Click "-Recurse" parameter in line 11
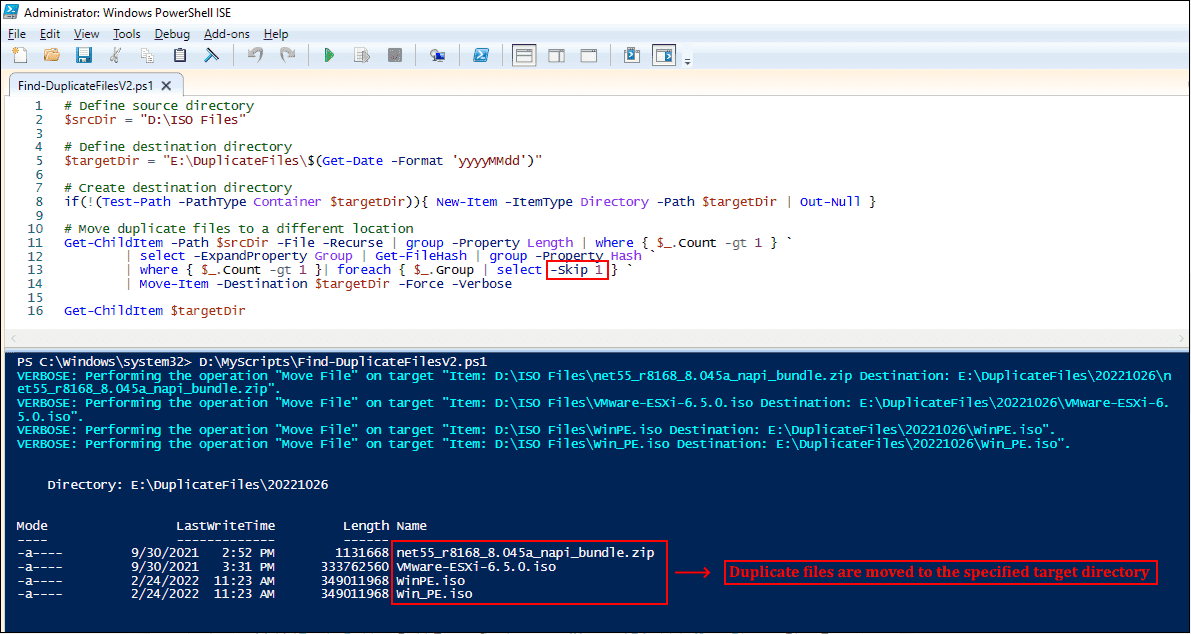Image resolution: width=1191 pixels, height=634 pixels. [352, 243]
